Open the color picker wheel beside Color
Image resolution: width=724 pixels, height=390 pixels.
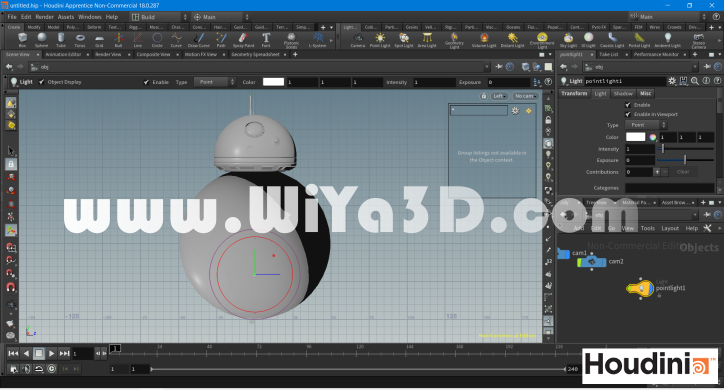click(652, 137)
